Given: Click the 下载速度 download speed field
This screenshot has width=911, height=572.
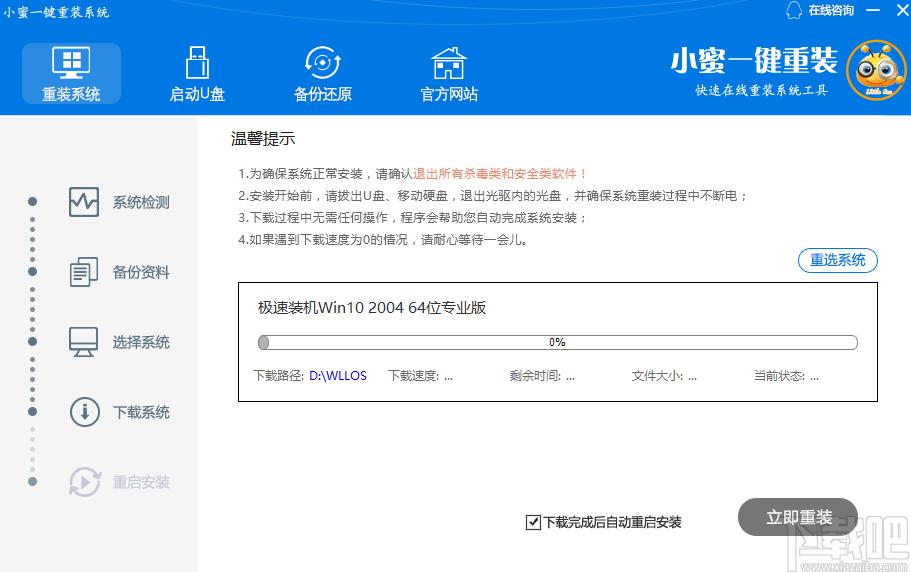Looking at the screenshot, I should [421, 376].
